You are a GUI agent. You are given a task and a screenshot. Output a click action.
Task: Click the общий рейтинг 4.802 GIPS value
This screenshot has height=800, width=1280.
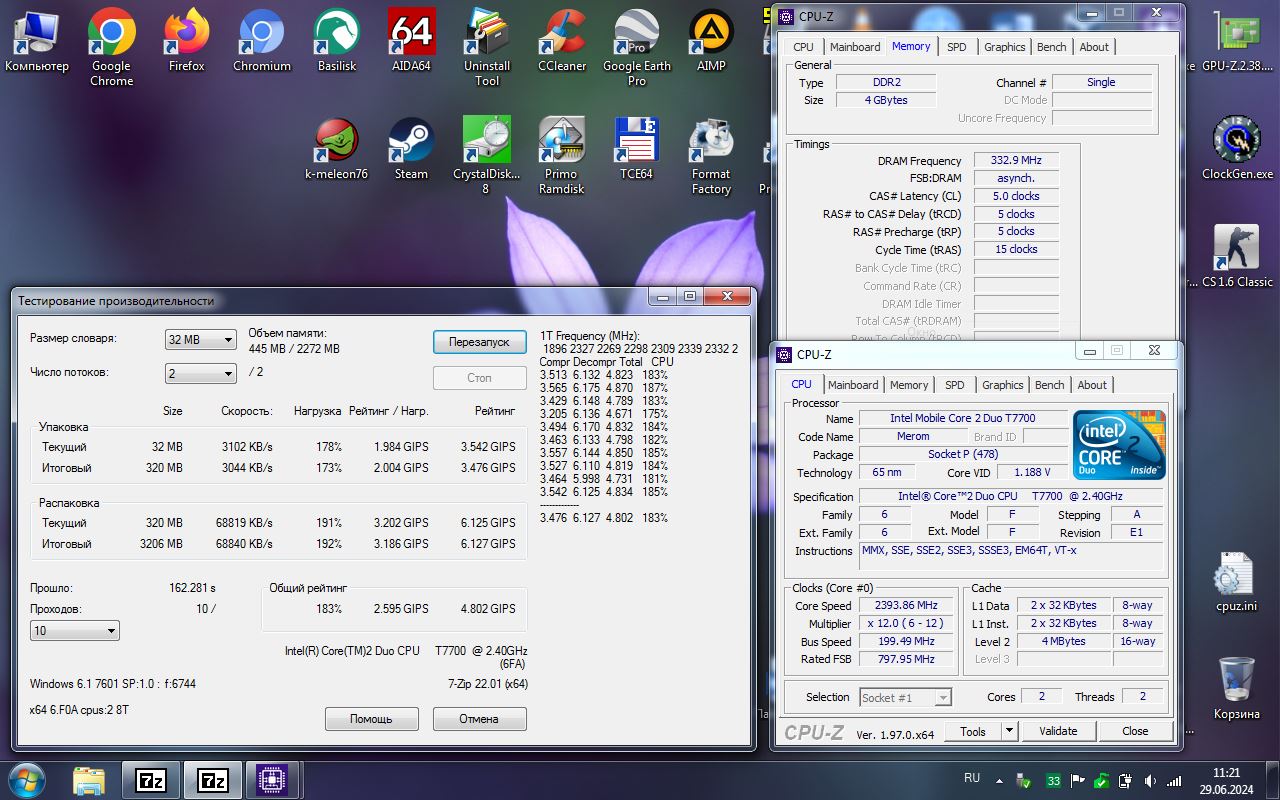488,609
